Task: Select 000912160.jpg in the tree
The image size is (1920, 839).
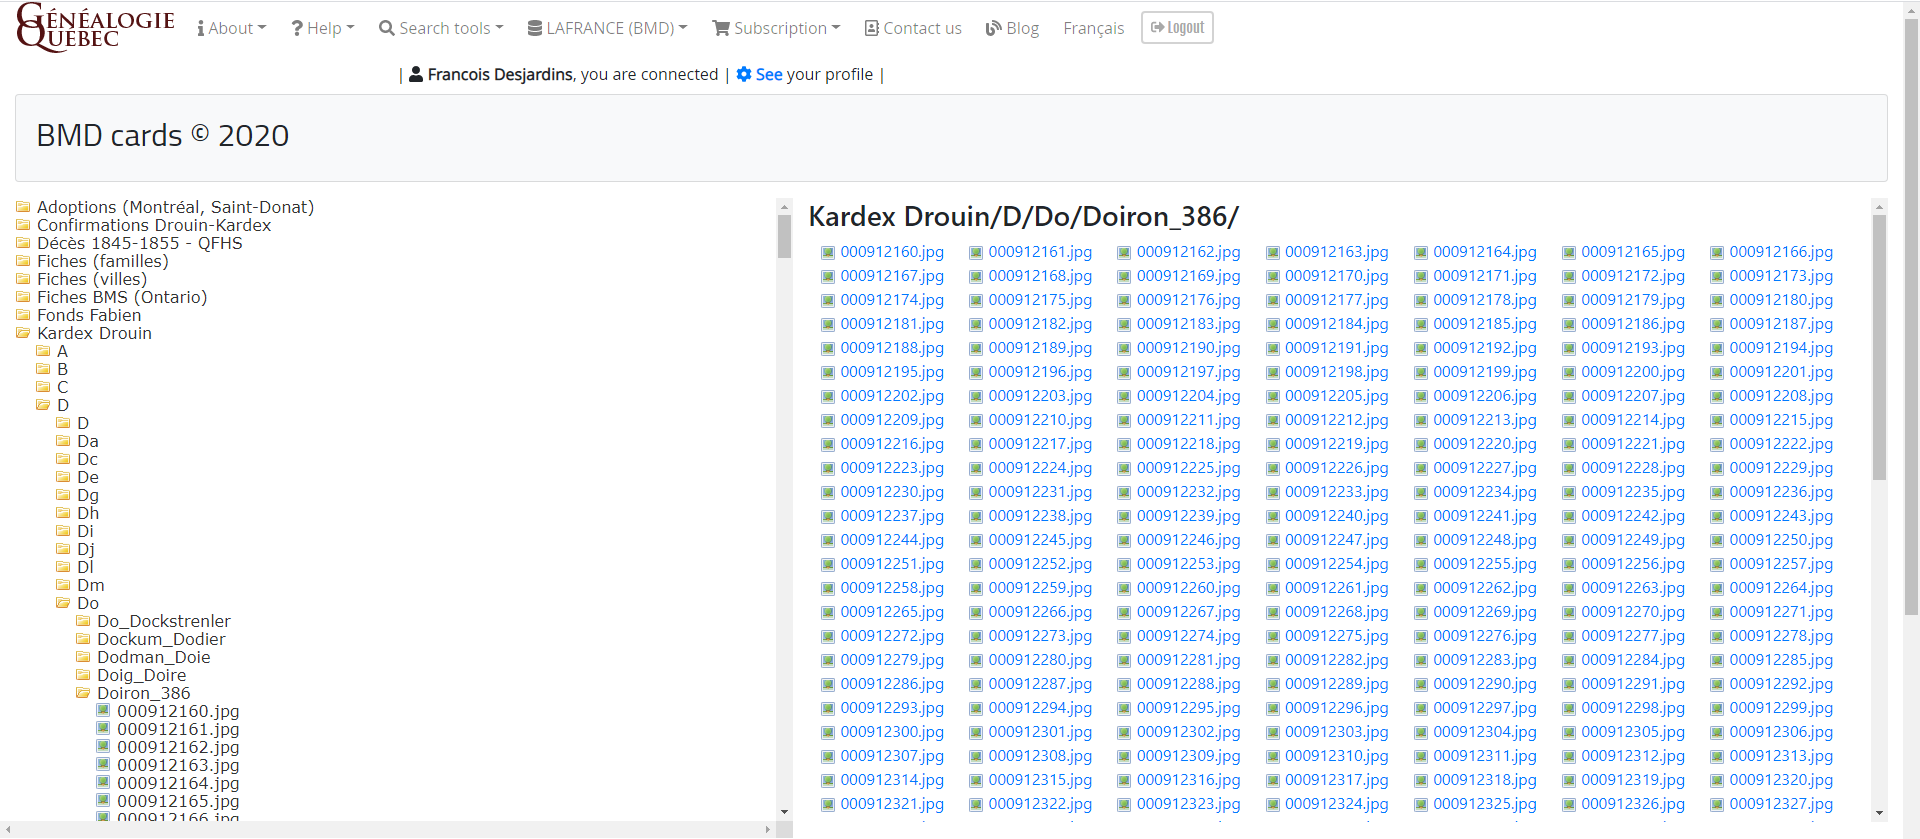Action: [x=178, y=711]
